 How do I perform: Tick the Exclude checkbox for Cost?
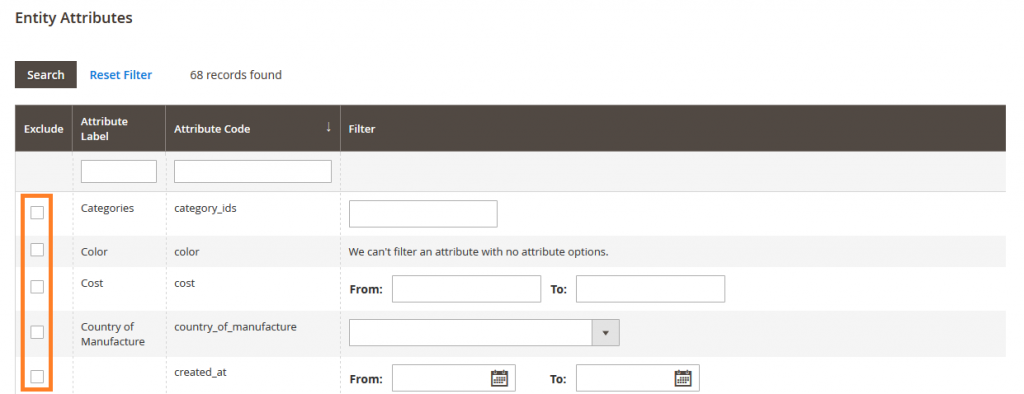[37, 287]
